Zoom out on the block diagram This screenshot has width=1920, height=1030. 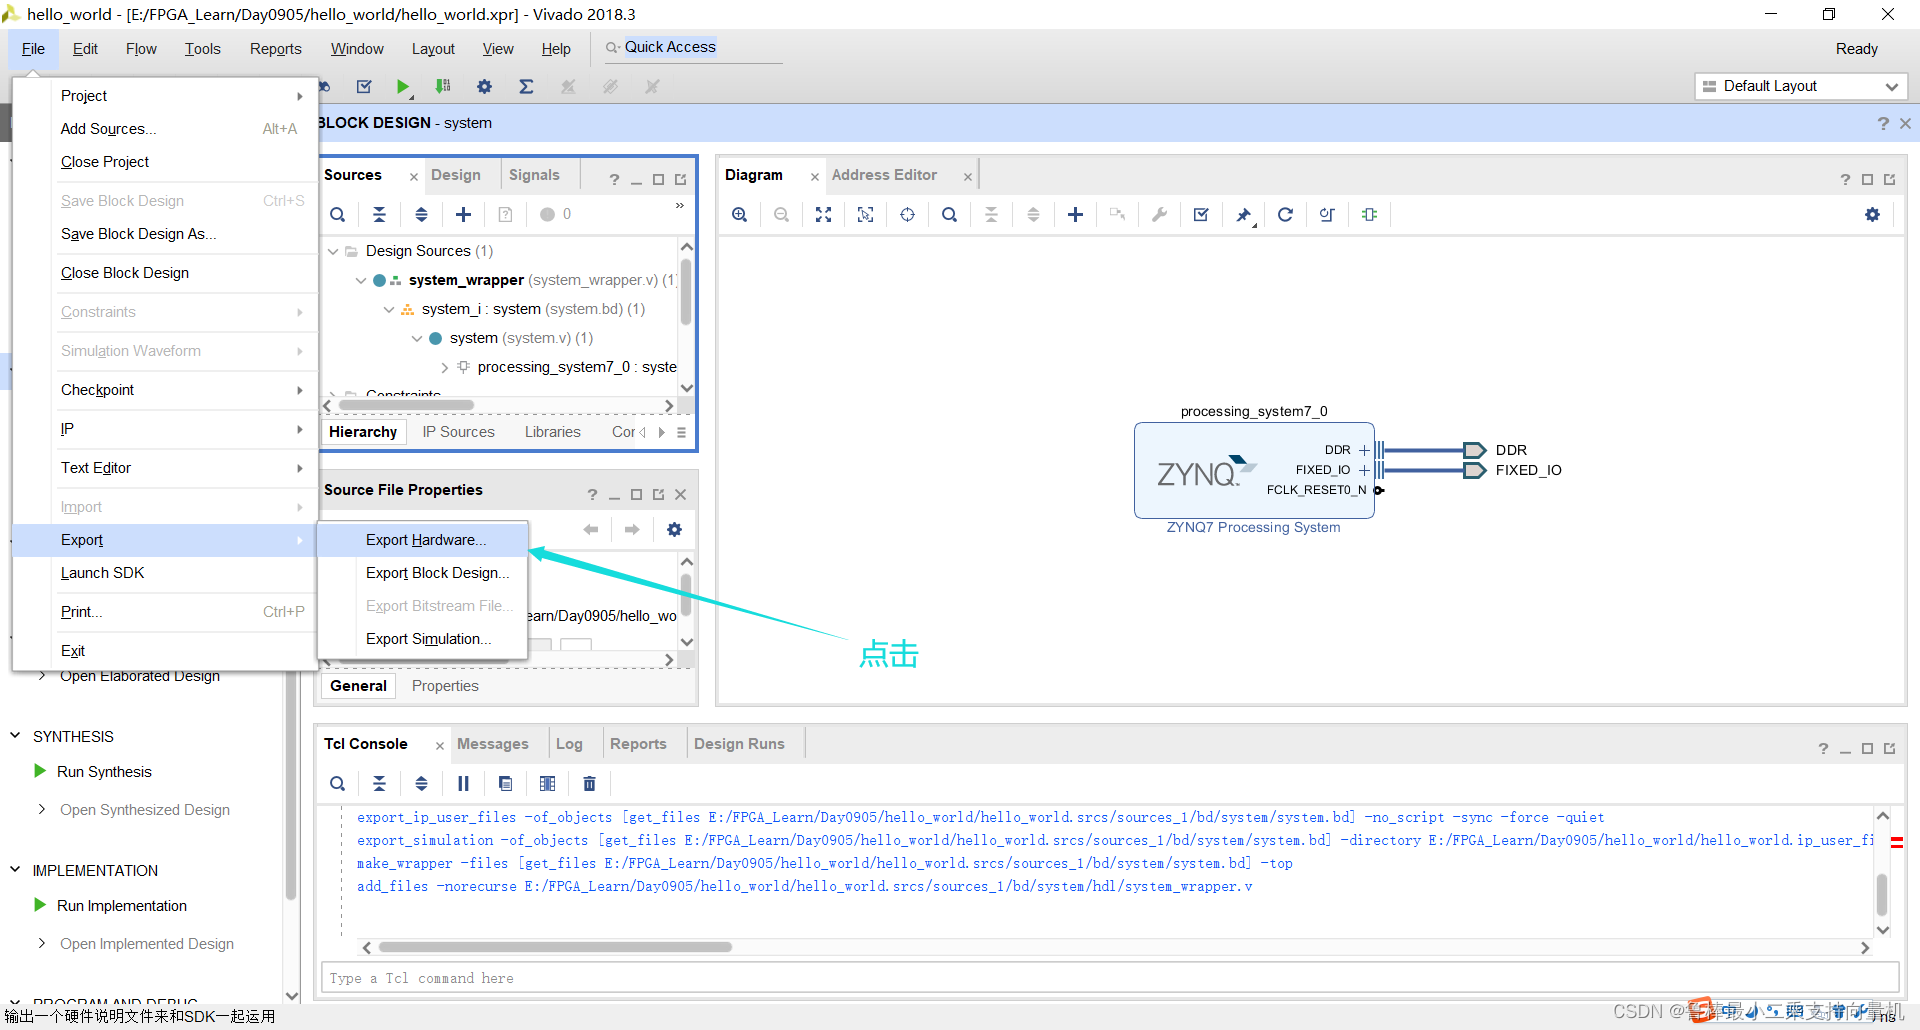click(781, 214)
